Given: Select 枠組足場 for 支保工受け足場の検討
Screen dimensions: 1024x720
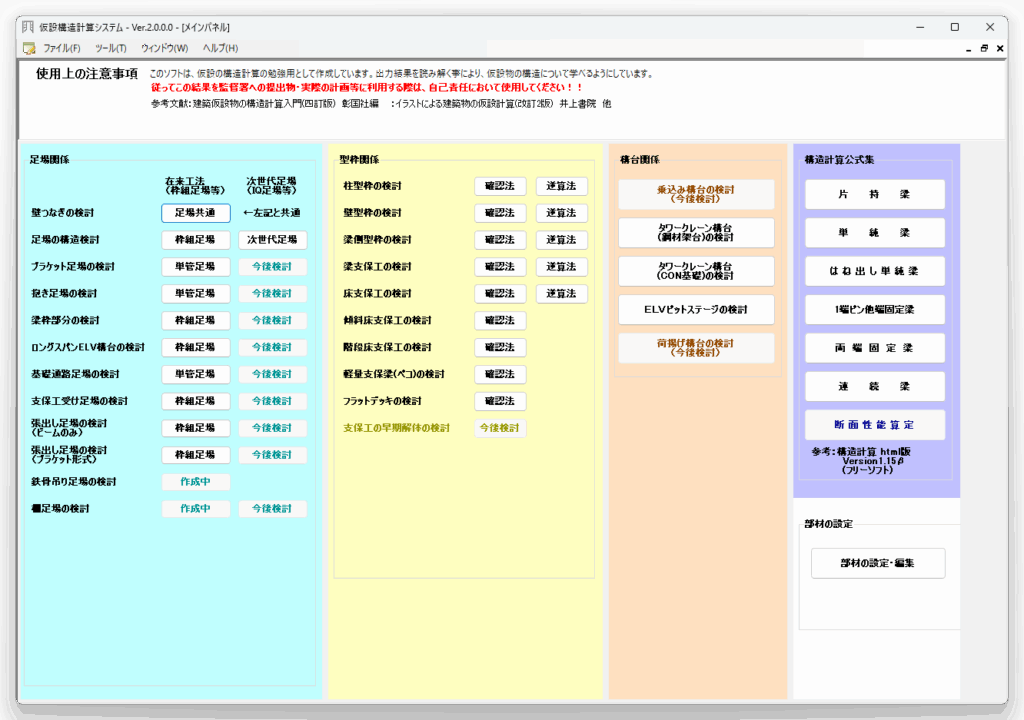Looking at the screenshot, I should pyautogui.click(x=196, y=401).
